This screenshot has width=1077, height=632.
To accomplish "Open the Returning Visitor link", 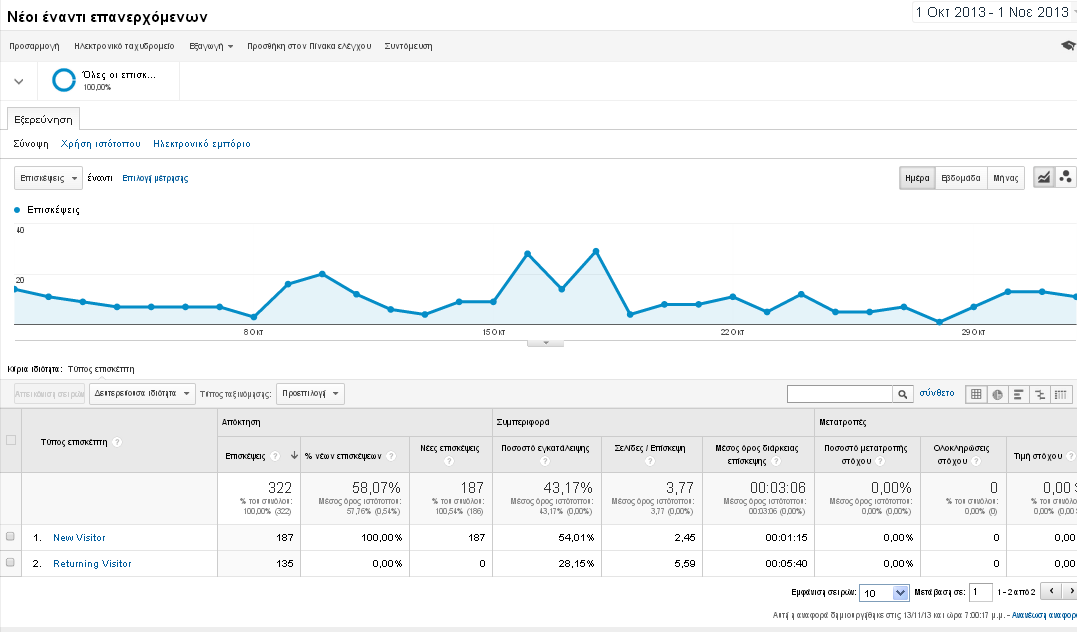I will [x=92, y=563].
